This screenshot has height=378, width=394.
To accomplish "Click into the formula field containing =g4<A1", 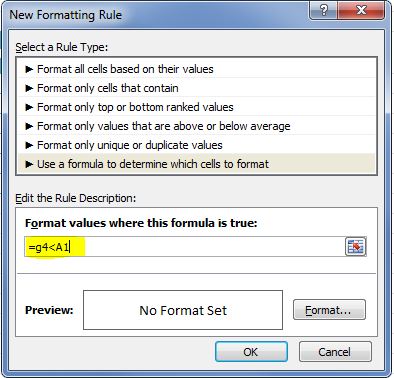I will [x=184, y=247].
